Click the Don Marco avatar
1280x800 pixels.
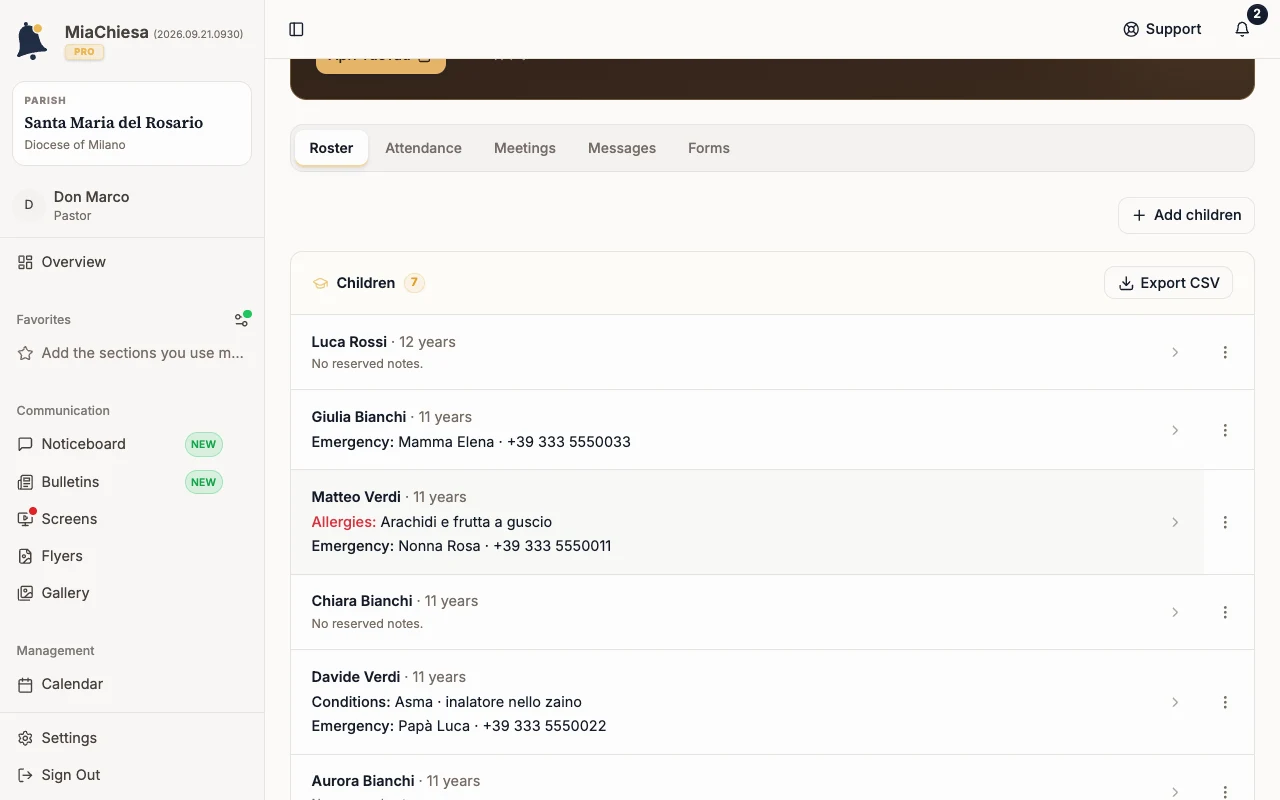click(29, 205)
